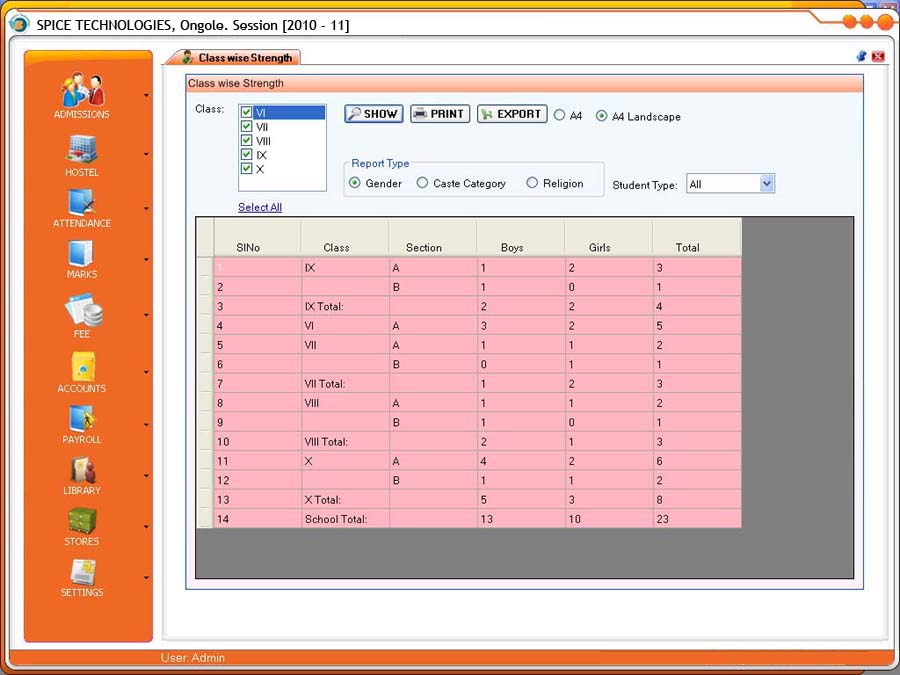The image size is (900, 675).
Task: Expand the Admissions menu arrow
Action: click(147, 96)
